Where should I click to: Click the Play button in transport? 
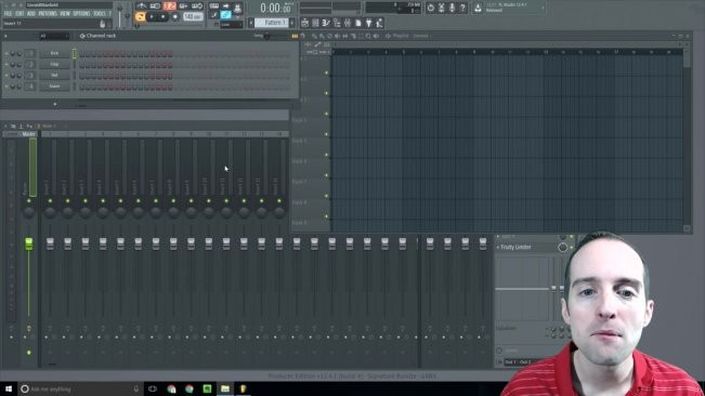(152, 17)
